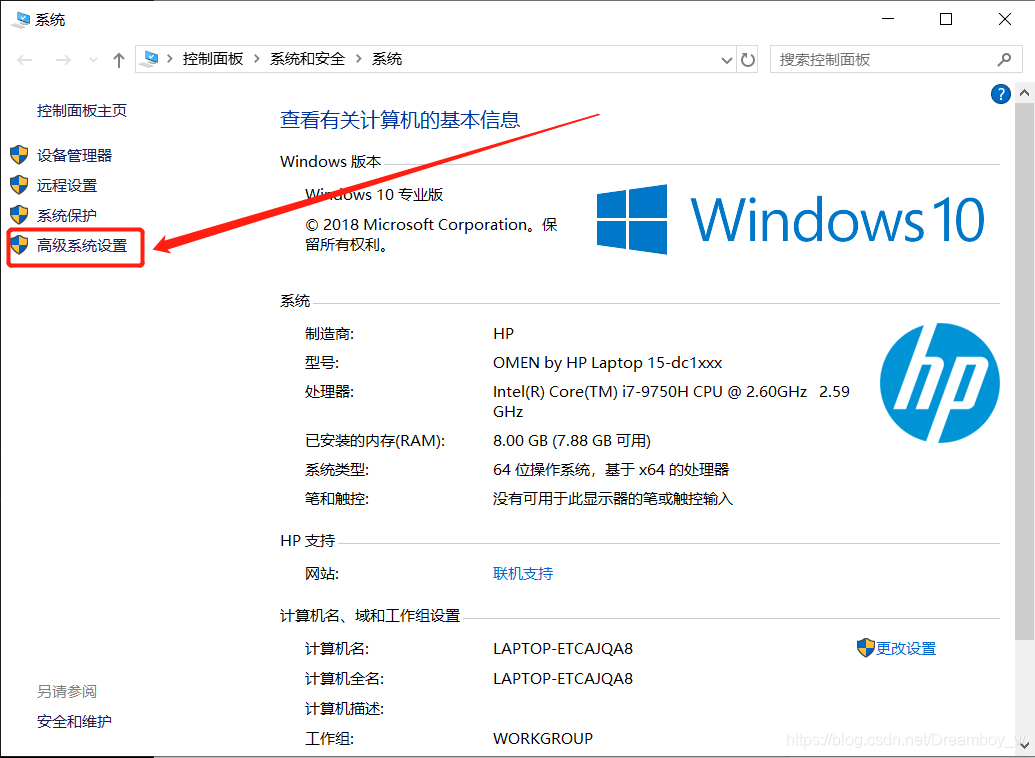Focus the 搜索控制面板 search box
1035x758 pixels.
pos(894,59)
